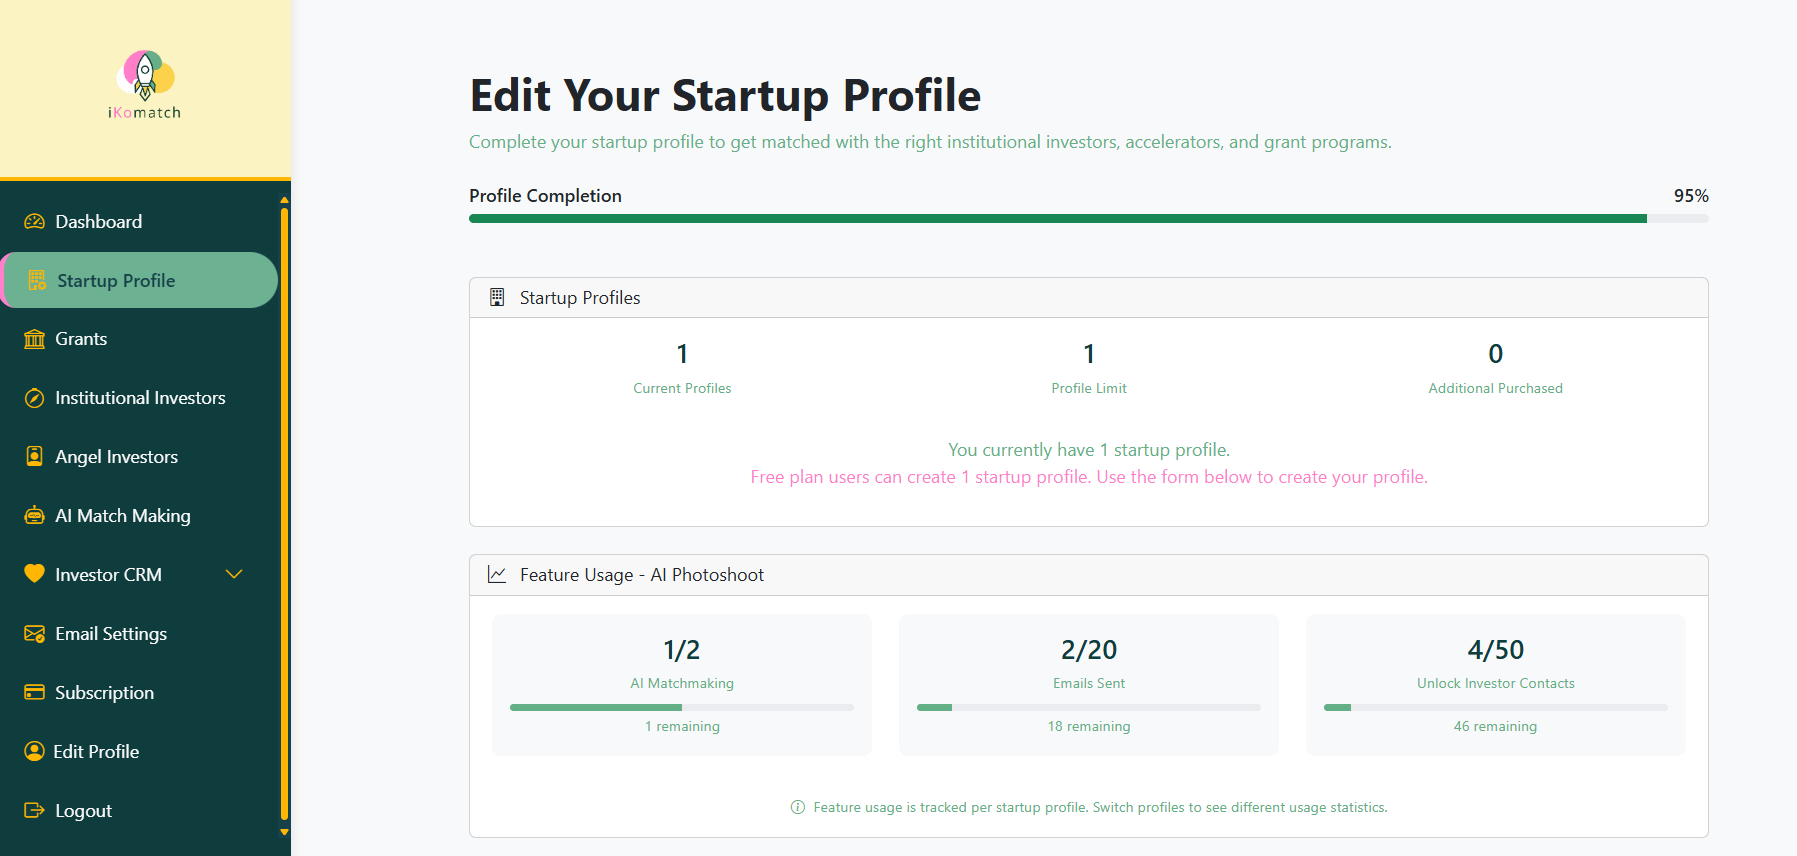Open the Startup Profile menu item
This screenshot has width=1797, height=856.
pos(140,280)
